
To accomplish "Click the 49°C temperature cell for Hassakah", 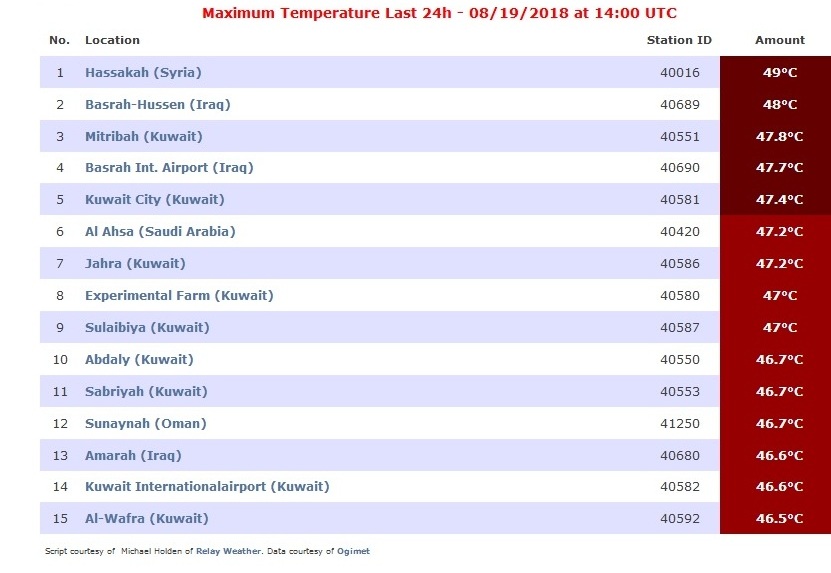I will pos(775,72).
